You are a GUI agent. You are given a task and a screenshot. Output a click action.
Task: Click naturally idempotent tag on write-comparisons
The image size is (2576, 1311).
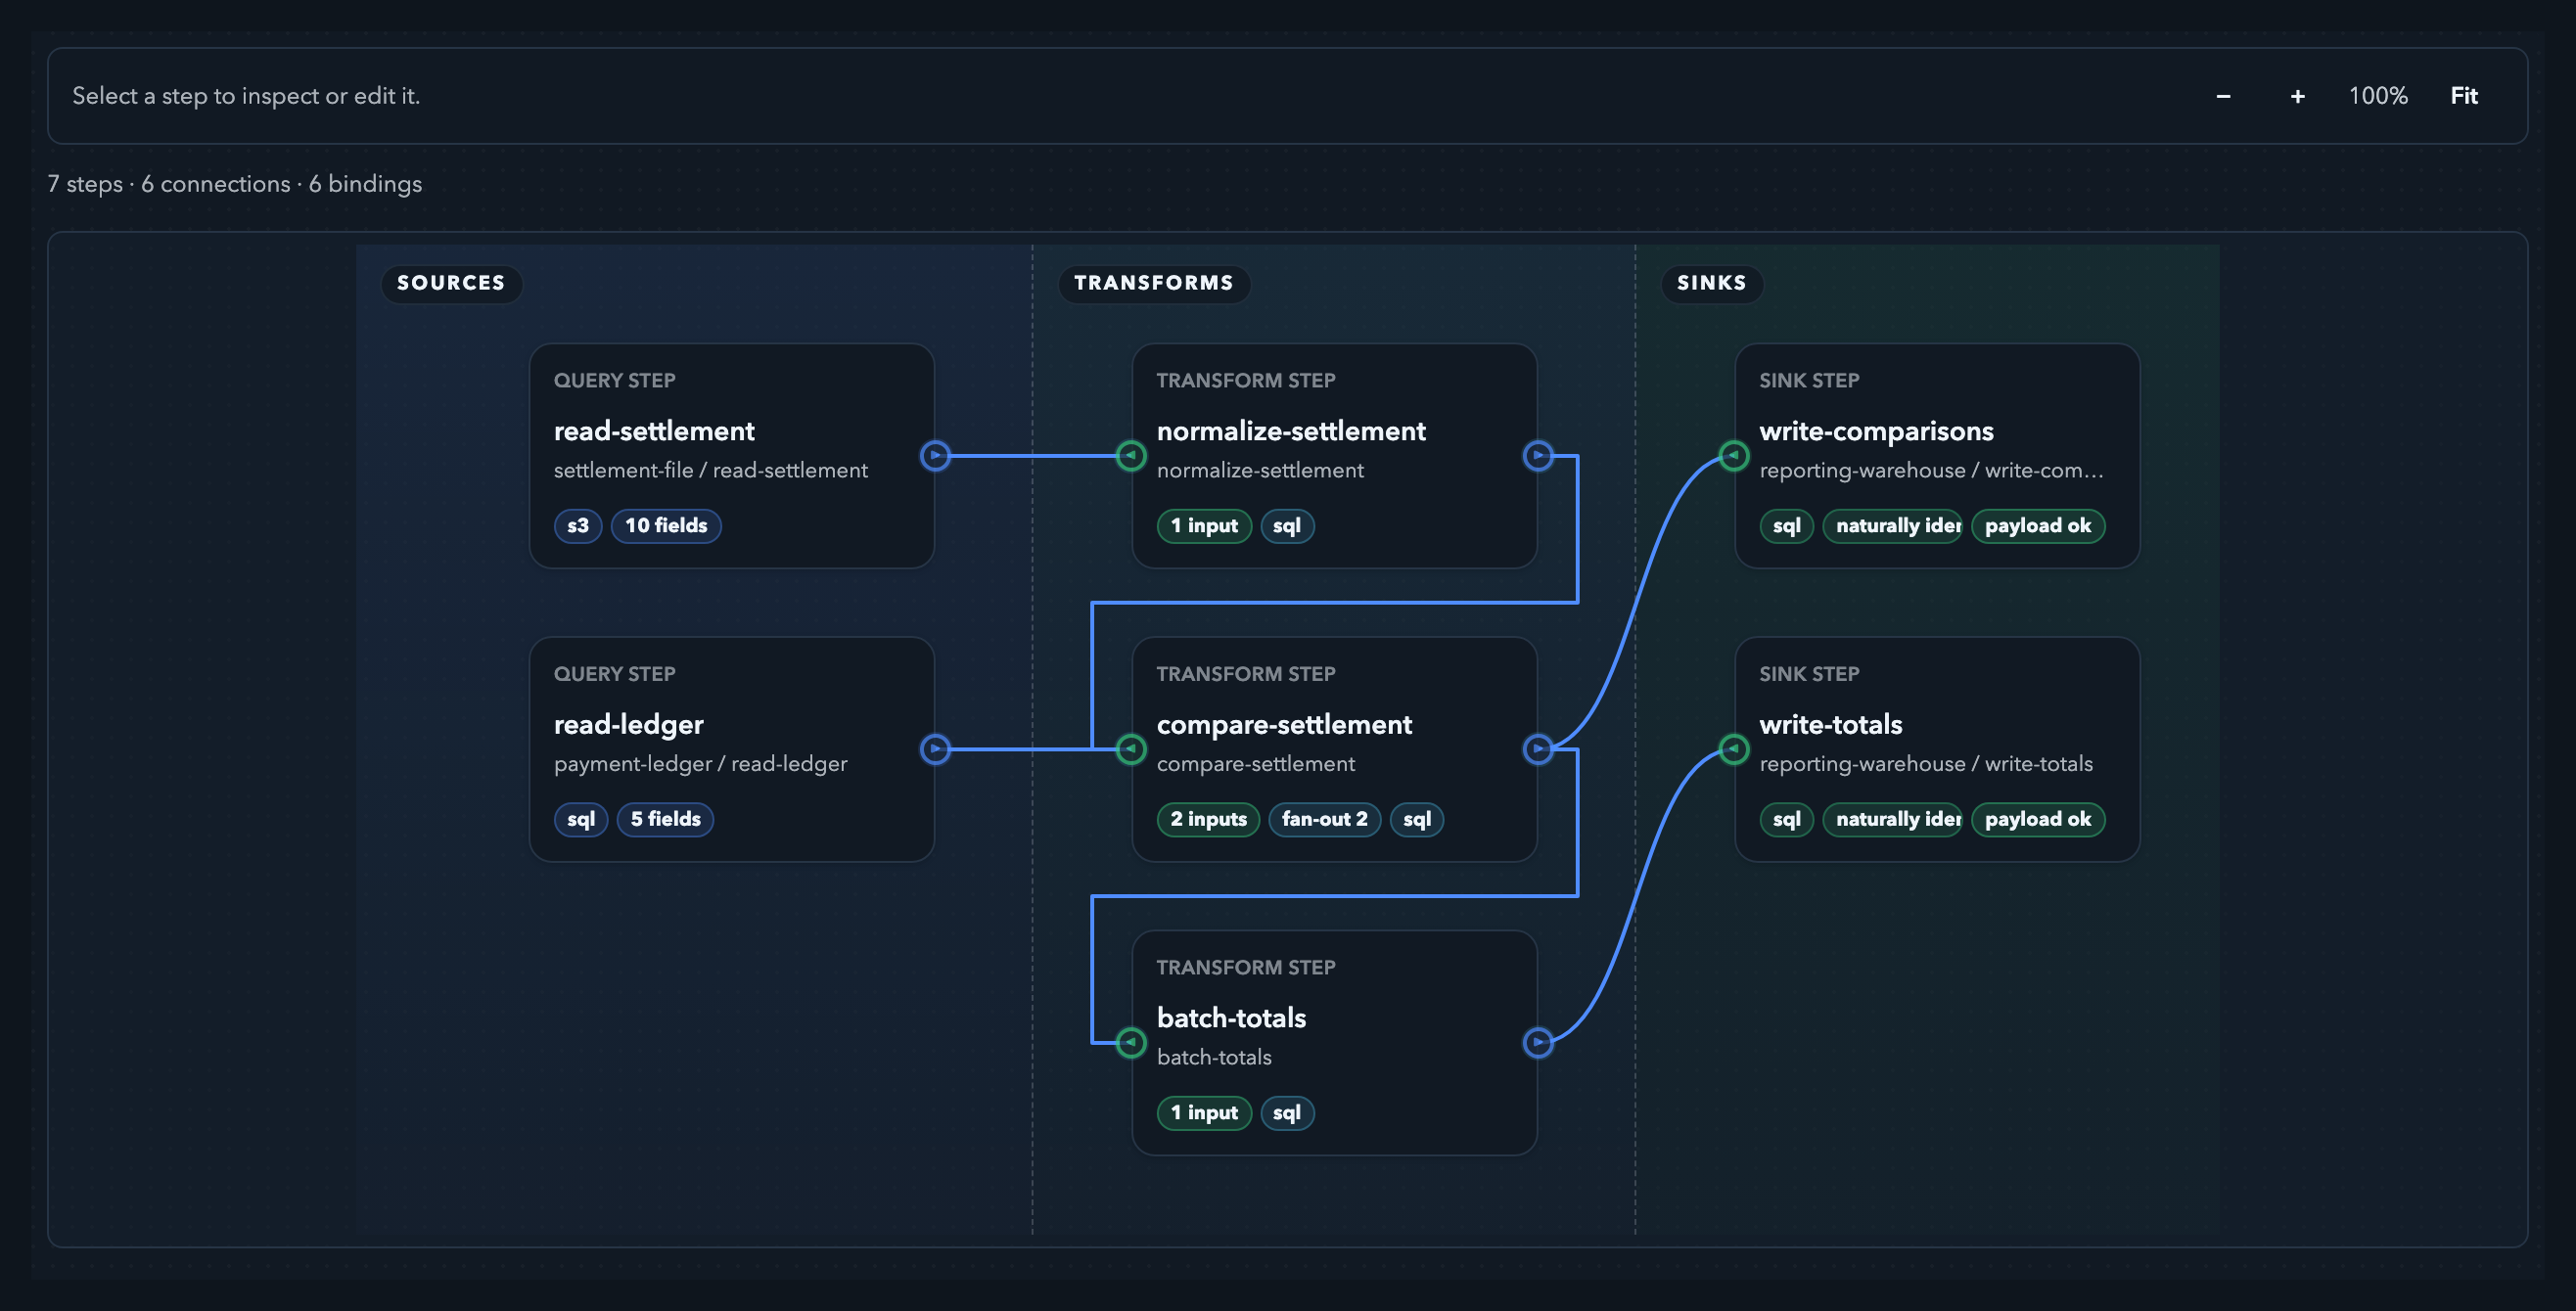tap(1893, 526)
